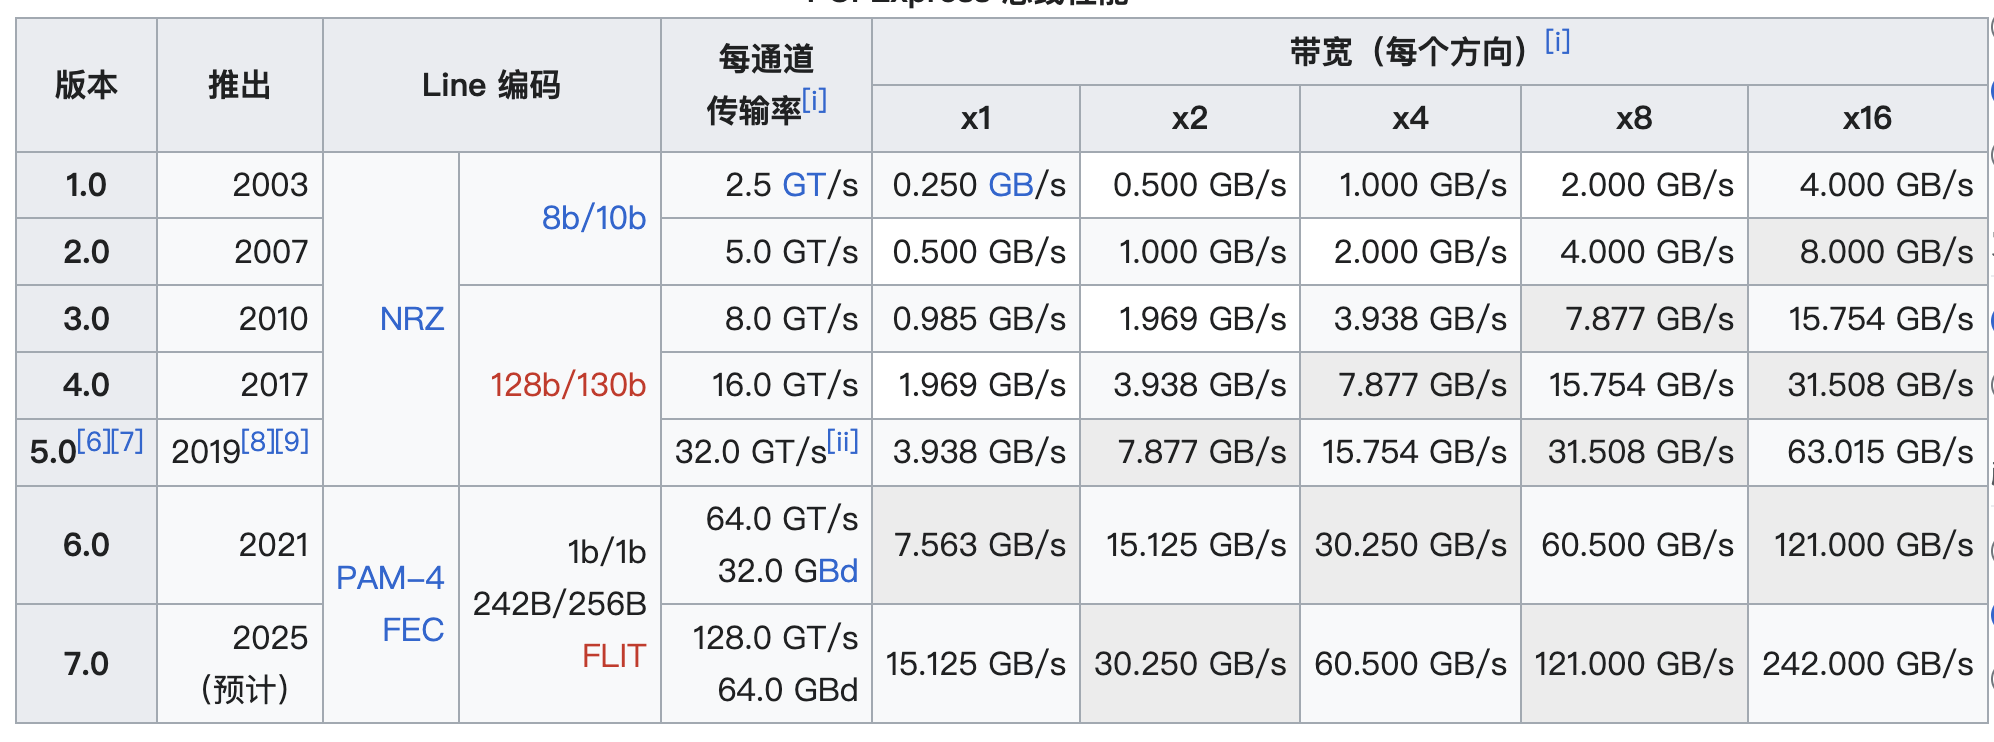The width and height of the screenshot is (1994, 742).
Task: Open reference [6] next to version 5.0
Action: point(94,441)
